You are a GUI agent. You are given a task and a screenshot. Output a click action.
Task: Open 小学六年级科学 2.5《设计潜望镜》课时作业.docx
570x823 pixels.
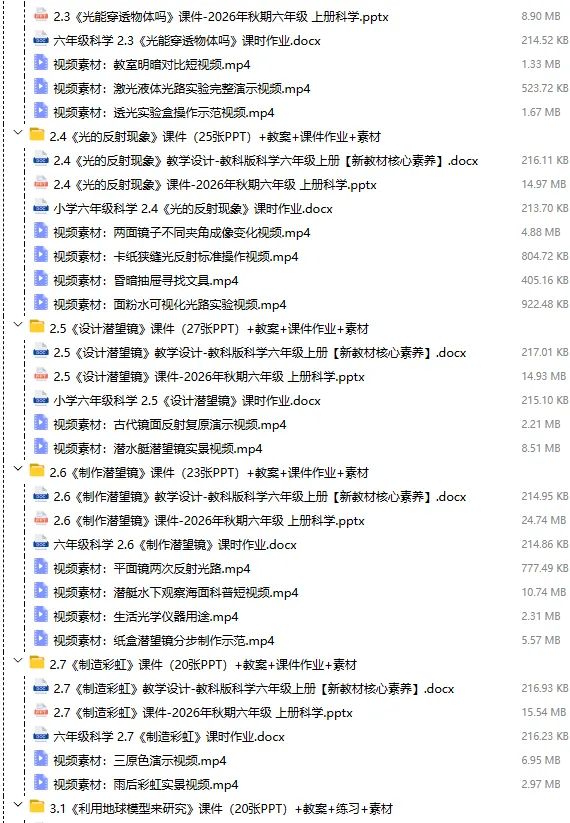click(x=187, y=400)
